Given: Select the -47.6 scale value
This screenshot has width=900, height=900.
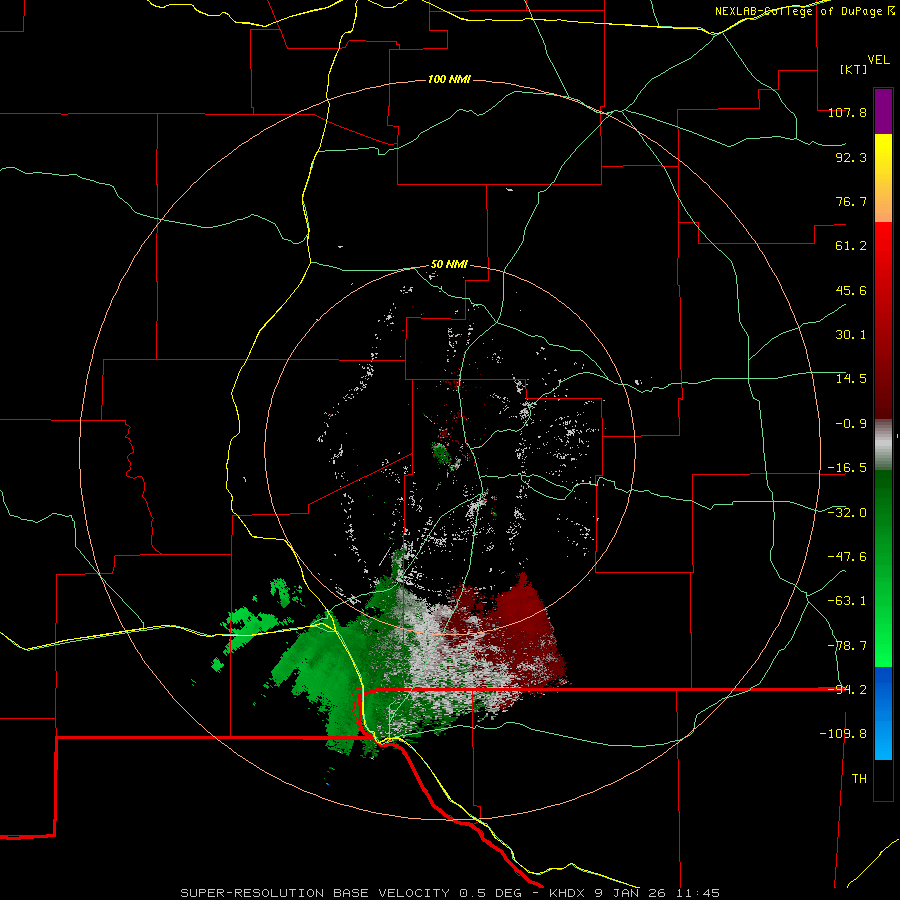Looking at the screenshot, I should pyautogui.click(x=847, y=557).
